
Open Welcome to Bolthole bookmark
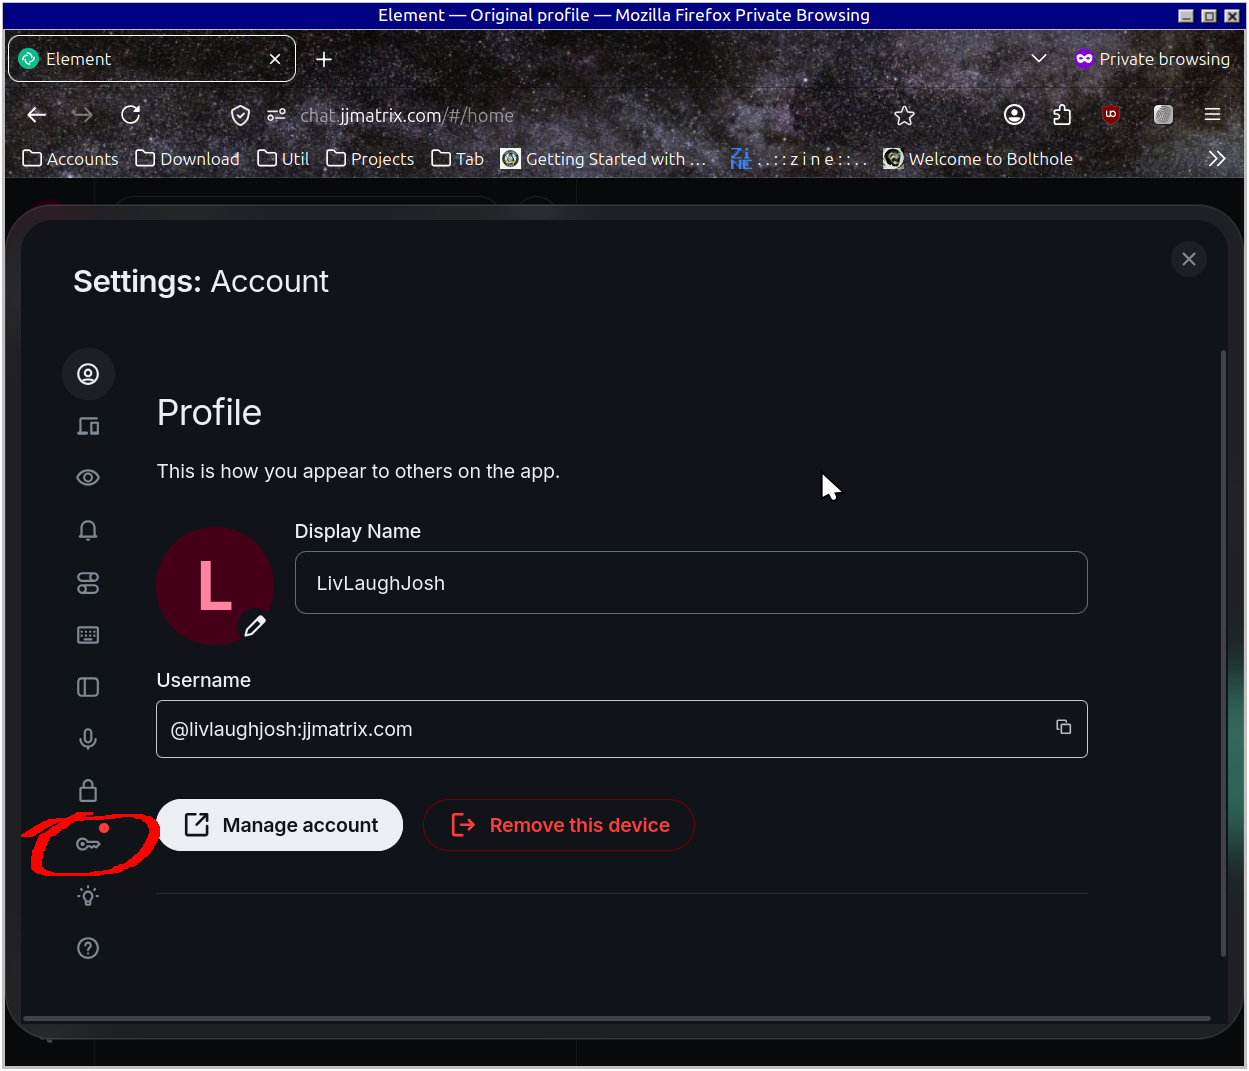point(978,159)
